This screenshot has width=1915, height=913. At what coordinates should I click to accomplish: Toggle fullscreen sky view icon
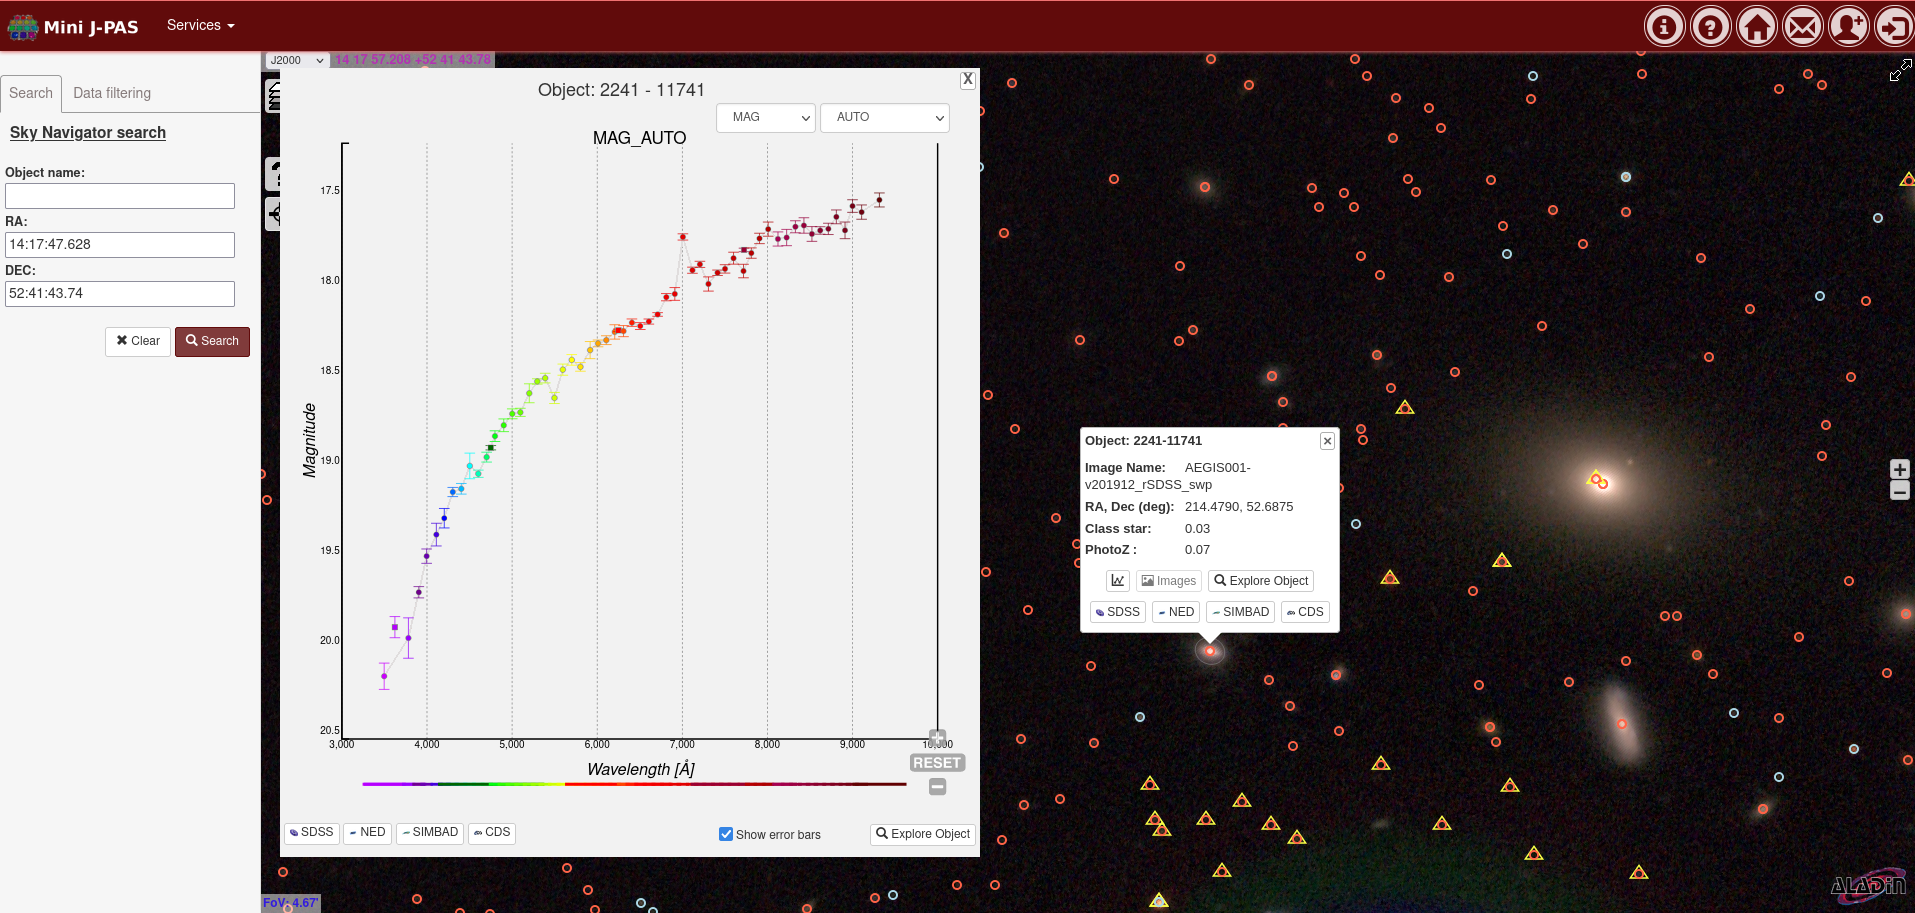click(x=1900, y=70)
